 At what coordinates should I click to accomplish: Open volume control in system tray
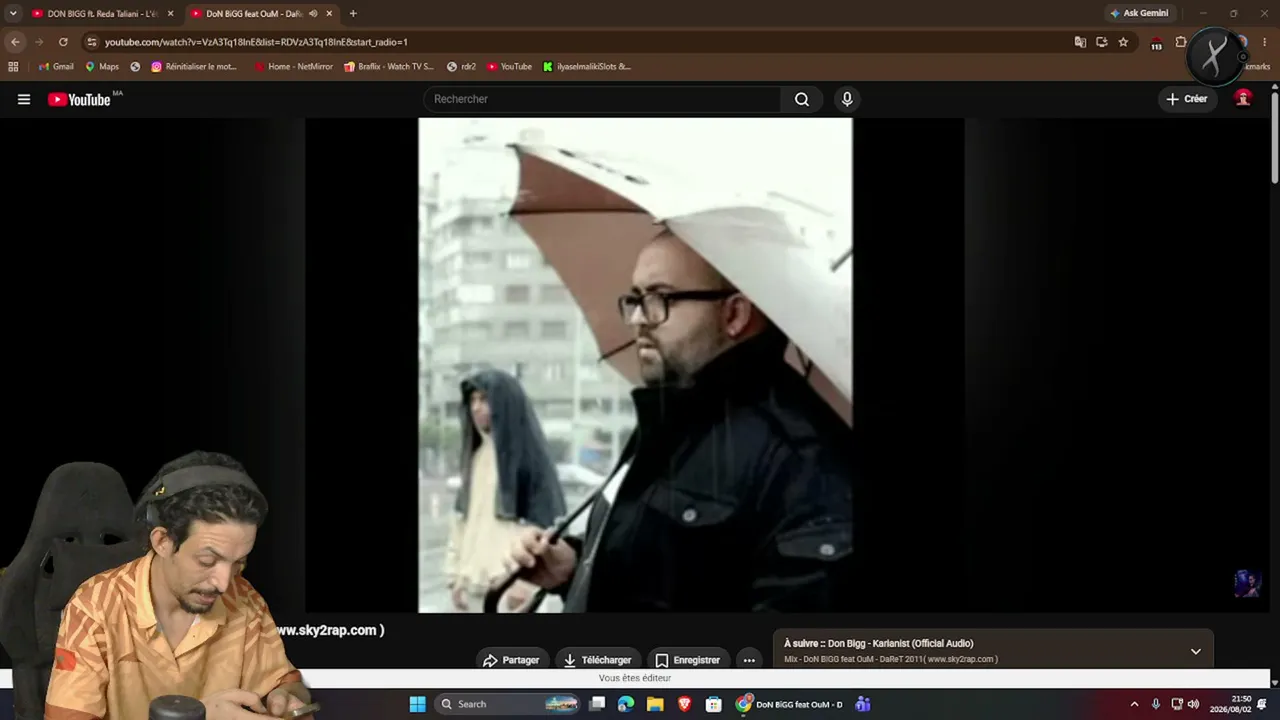point(1193,704)
